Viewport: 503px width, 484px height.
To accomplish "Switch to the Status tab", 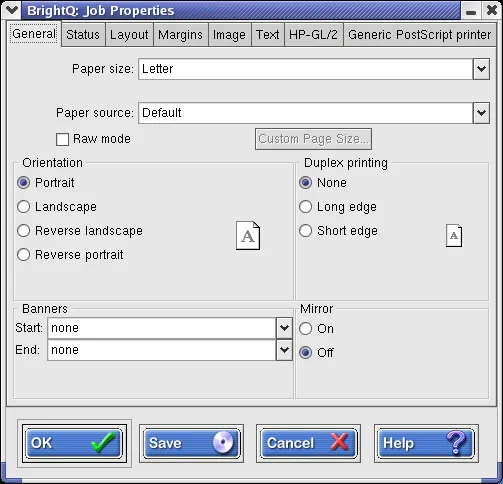I will click(x=83, y=35).
